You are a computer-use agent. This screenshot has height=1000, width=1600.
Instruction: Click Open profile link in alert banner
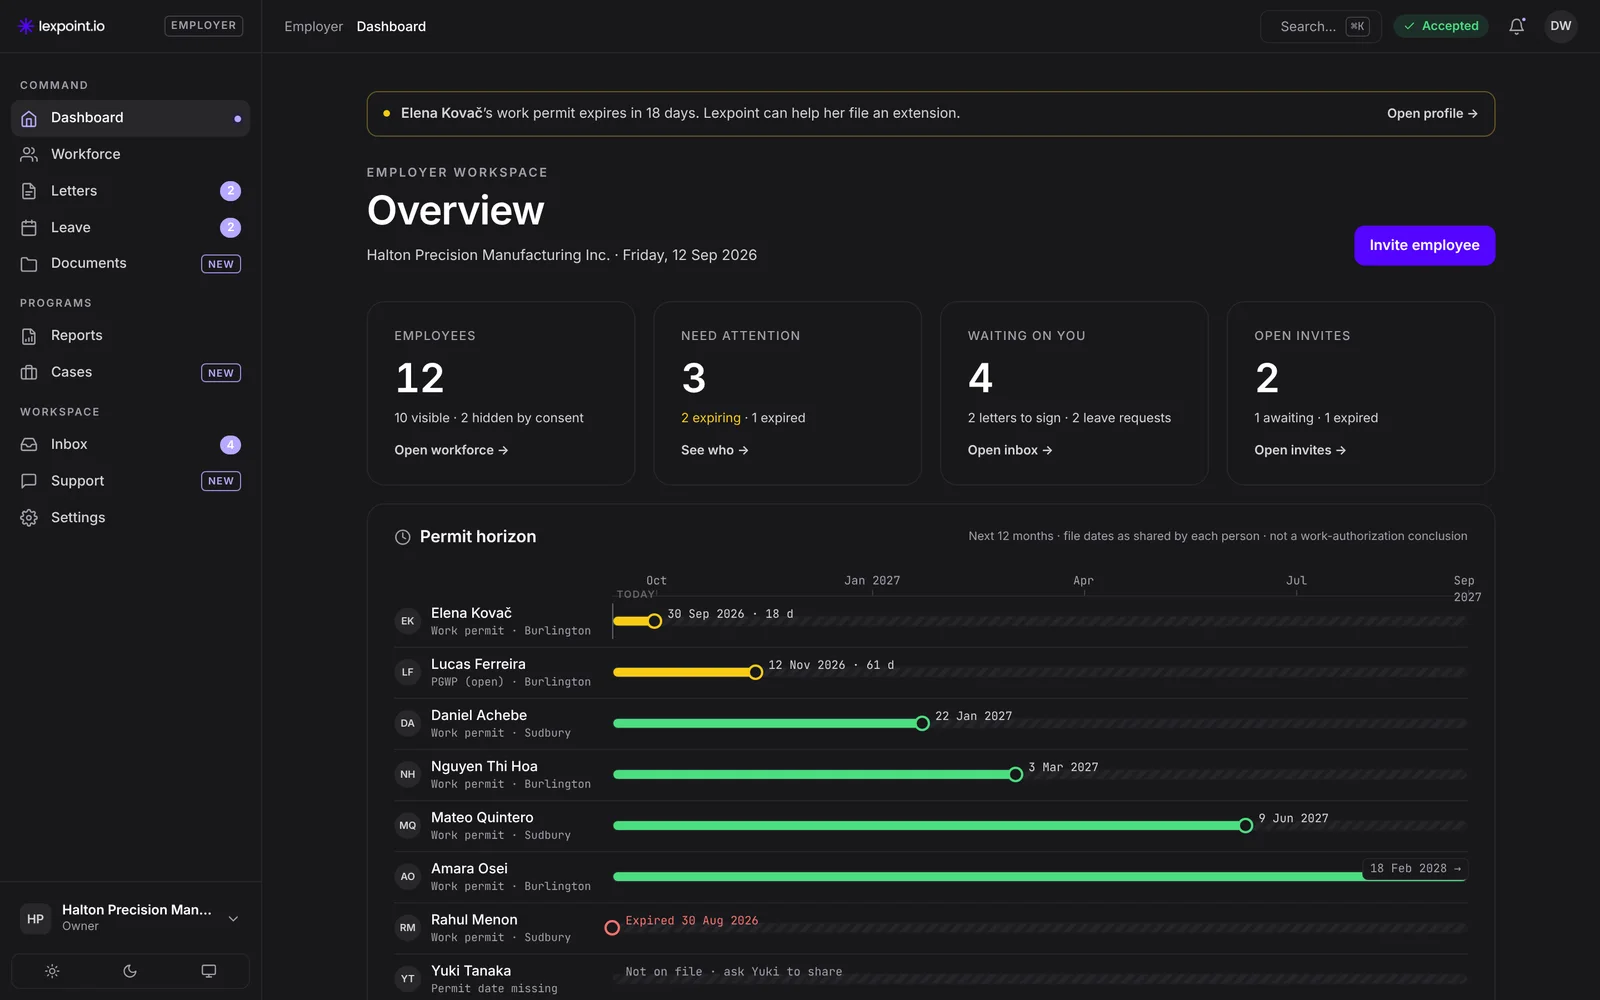tap(1432, 113)
